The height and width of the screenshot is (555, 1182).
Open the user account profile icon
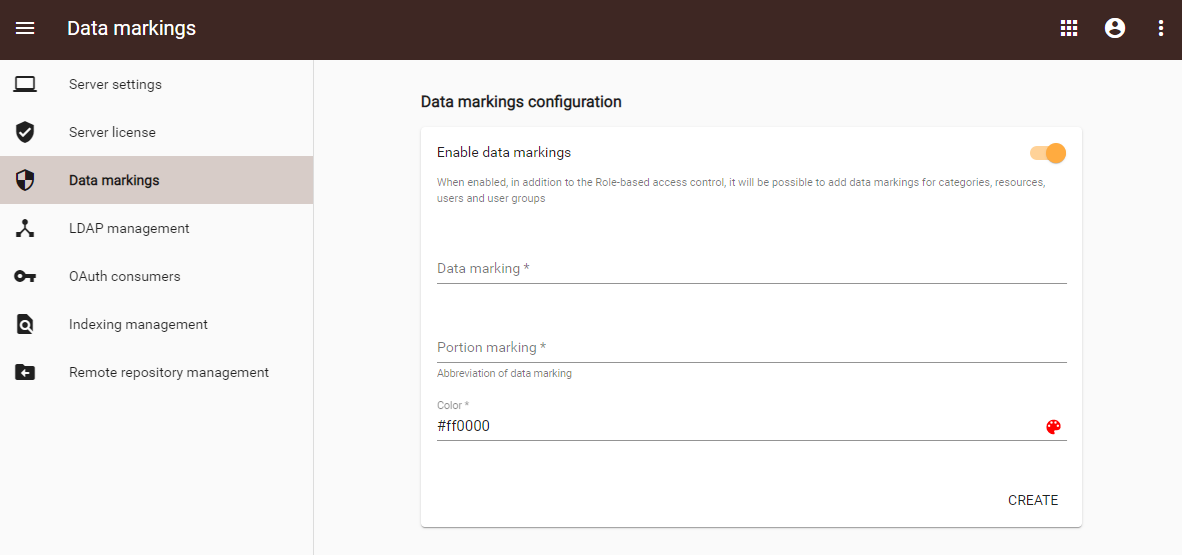tap(1115, 28)
